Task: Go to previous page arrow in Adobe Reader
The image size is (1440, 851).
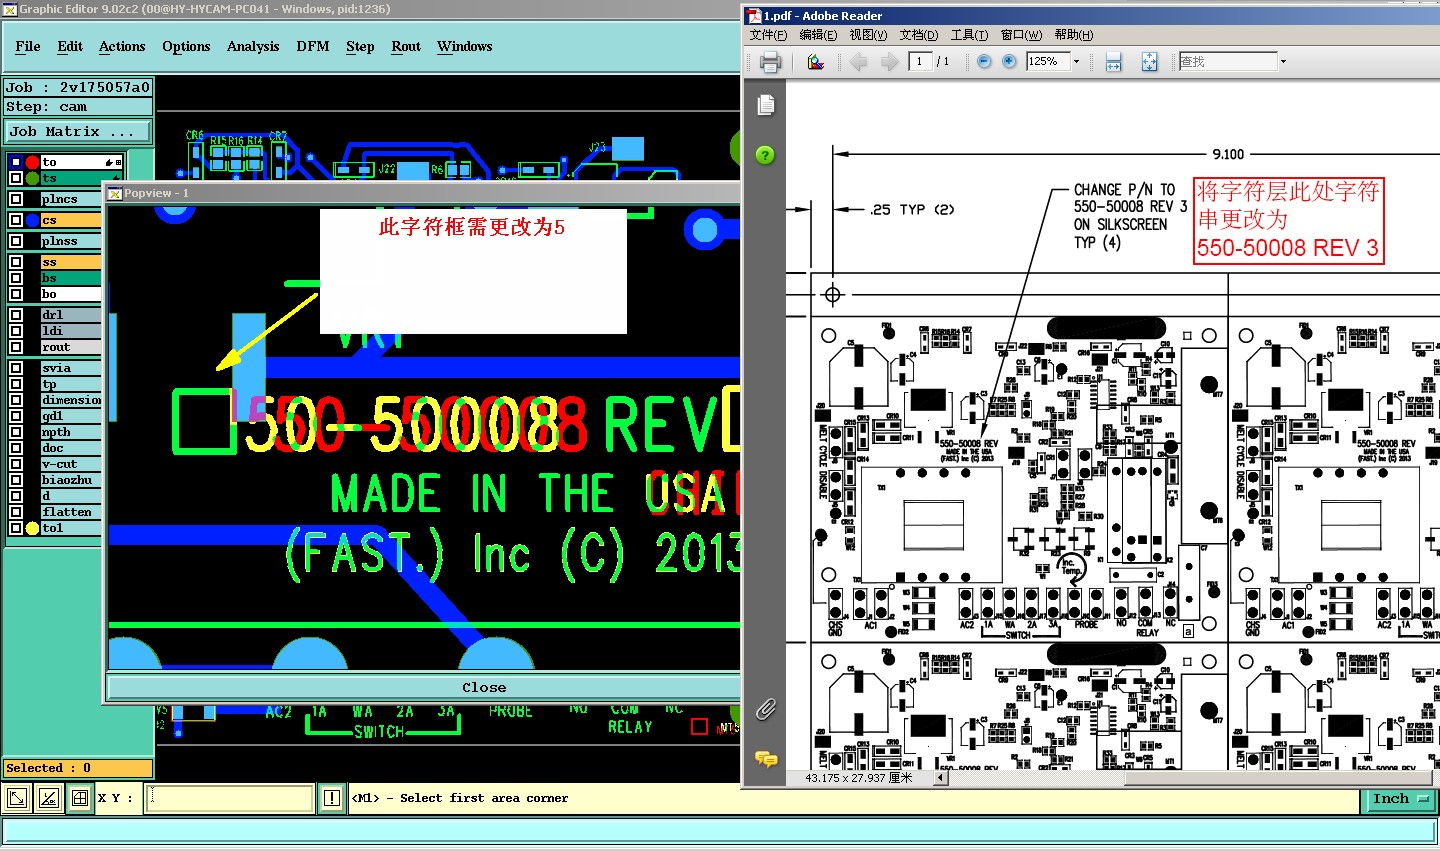Action: coord(858,62)
